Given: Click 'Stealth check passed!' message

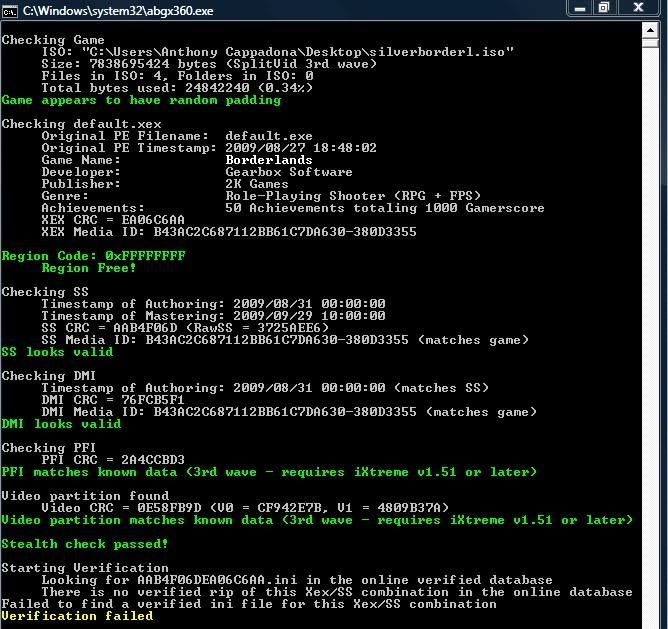Looking at the screenshot, I should coord(85,544).
